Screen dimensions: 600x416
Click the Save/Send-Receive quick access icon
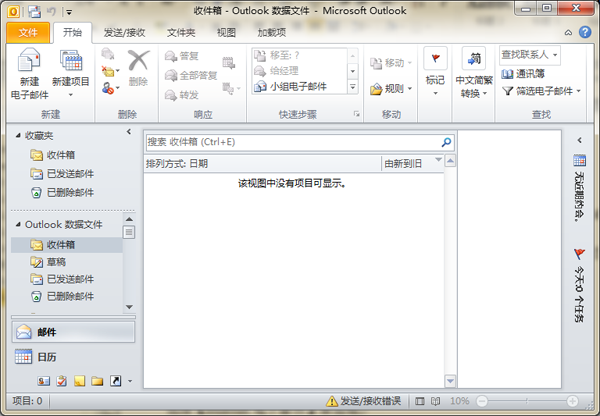tap(34, 11)
